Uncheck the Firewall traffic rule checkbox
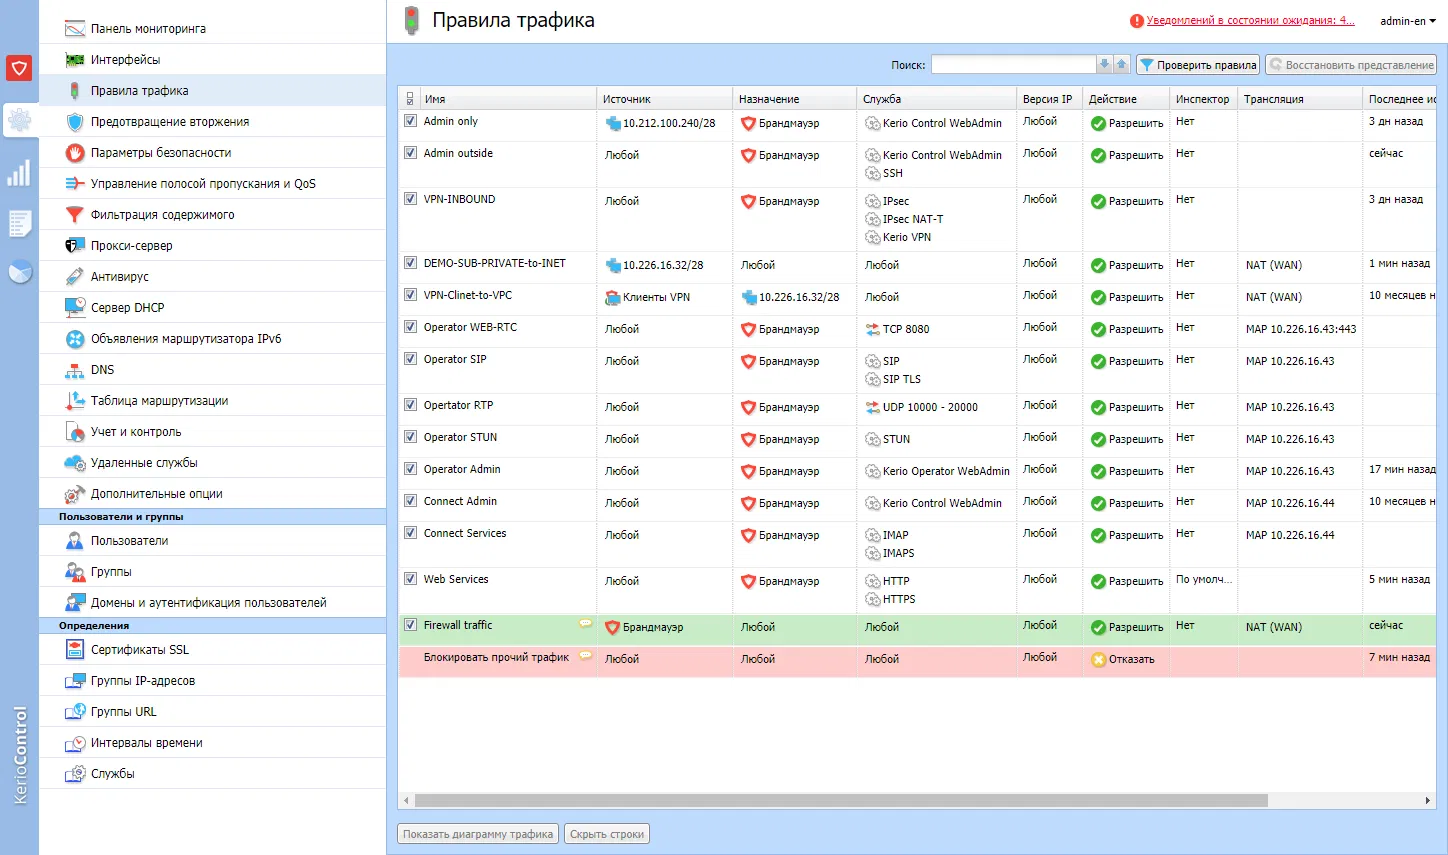 click(410, 625)
